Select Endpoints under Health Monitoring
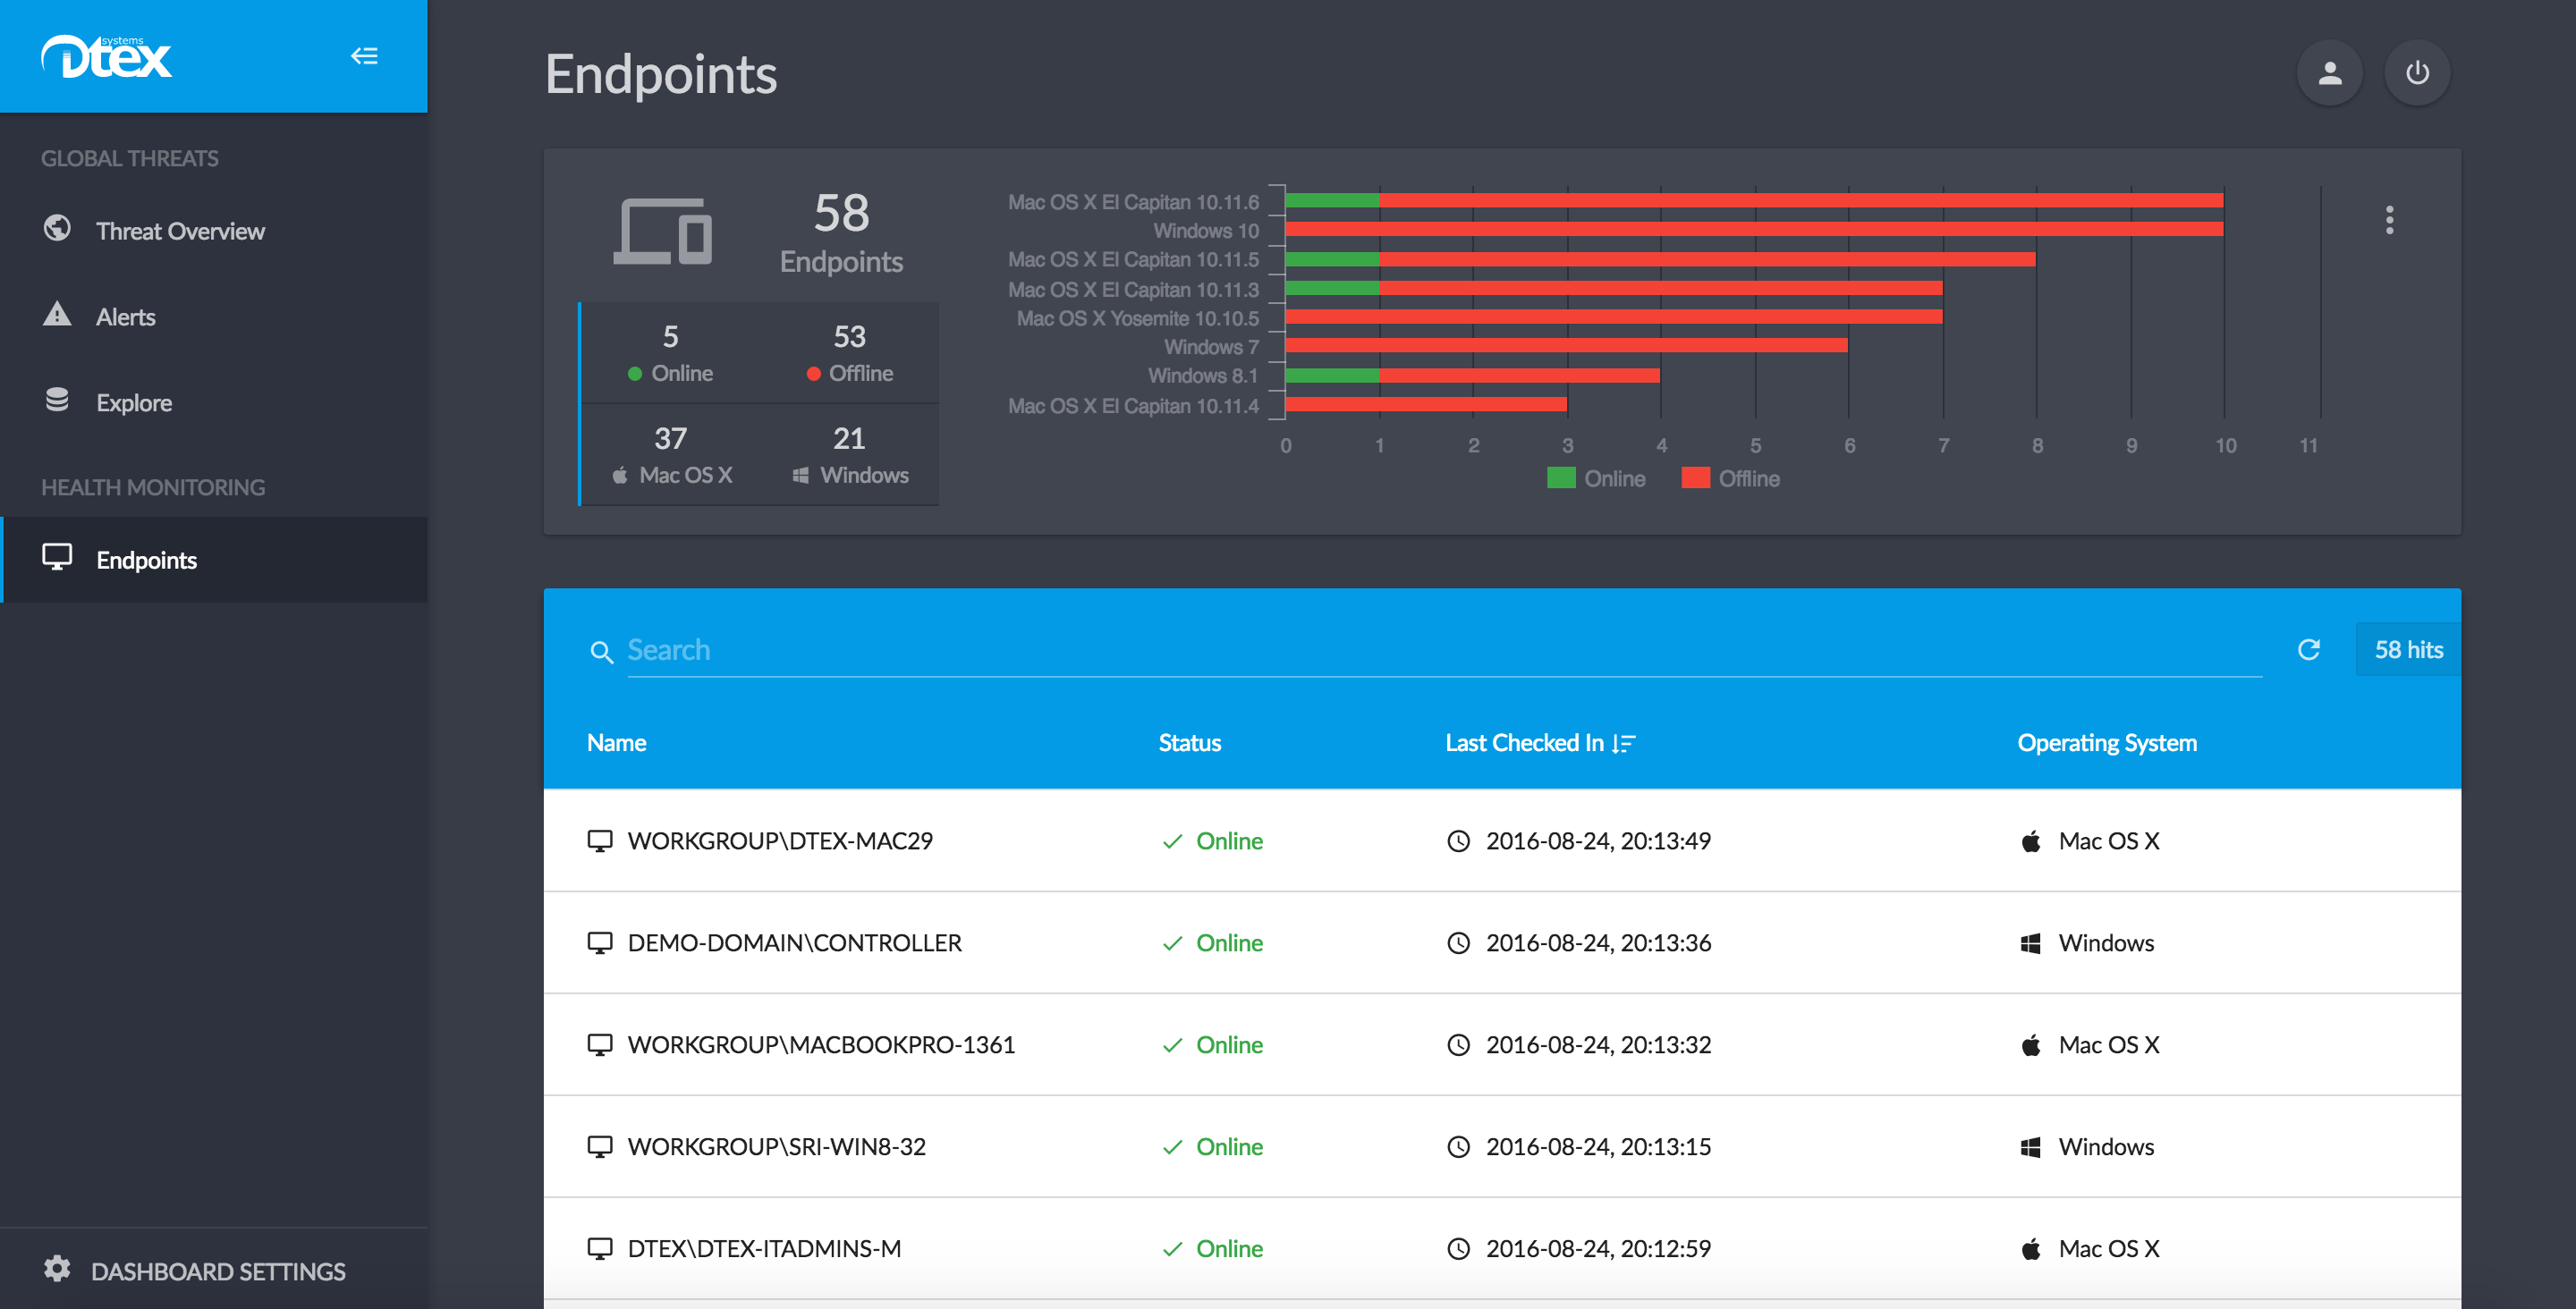The image size is (2576, 1309). [x=214, y=559]
